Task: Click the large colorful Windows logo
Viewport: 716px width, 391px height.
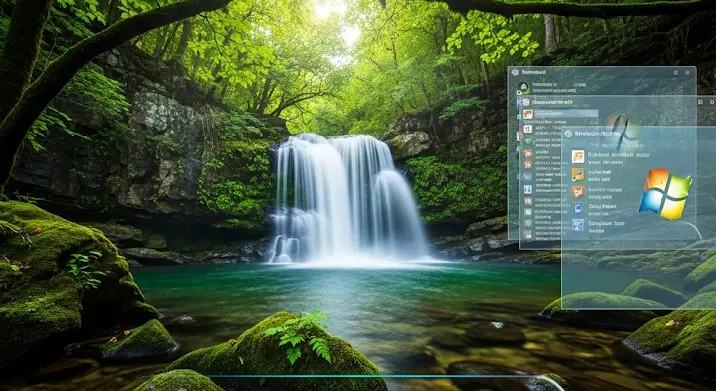Action: coord(665,194)
